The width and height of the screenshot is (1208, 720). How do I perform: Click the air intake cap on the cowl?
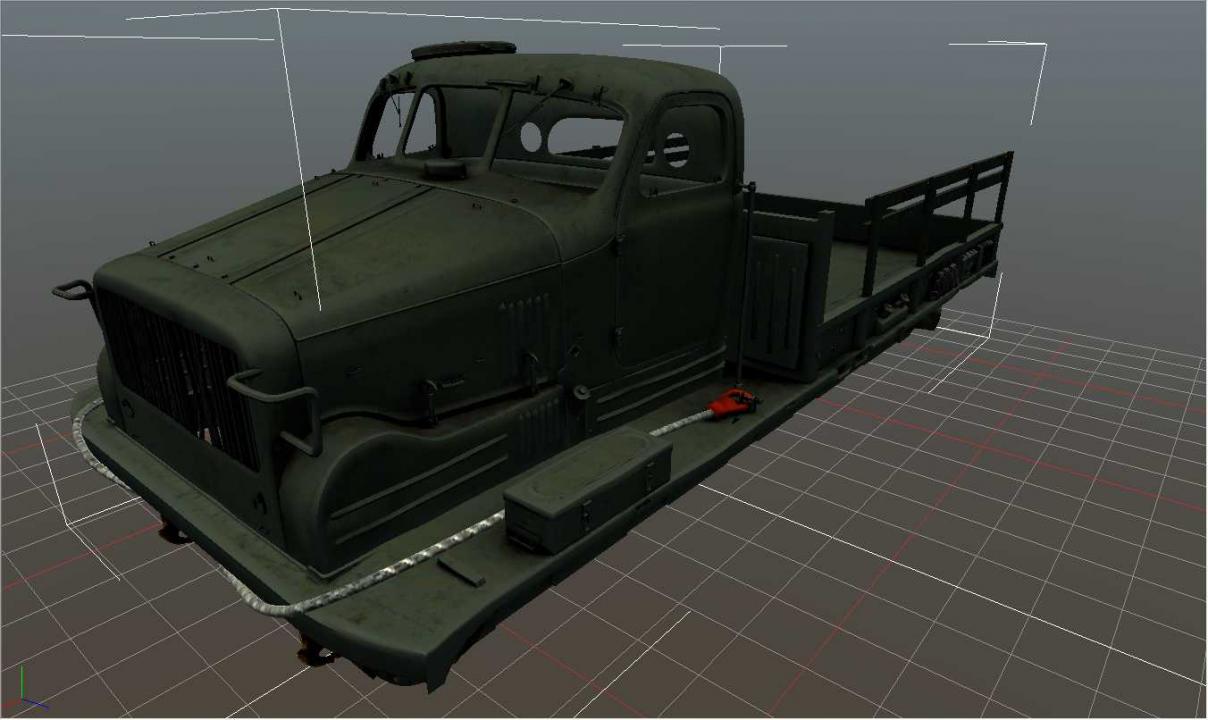tap(442, 169)
